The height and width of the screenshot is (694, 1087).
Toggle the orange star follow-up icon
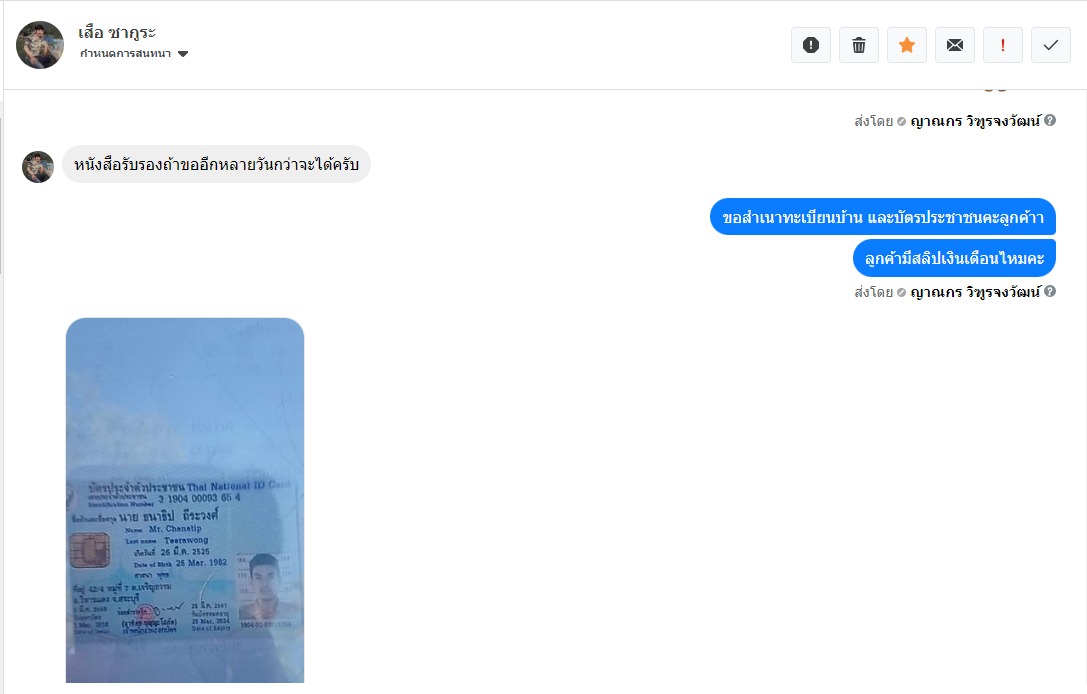tap(907, 45)
